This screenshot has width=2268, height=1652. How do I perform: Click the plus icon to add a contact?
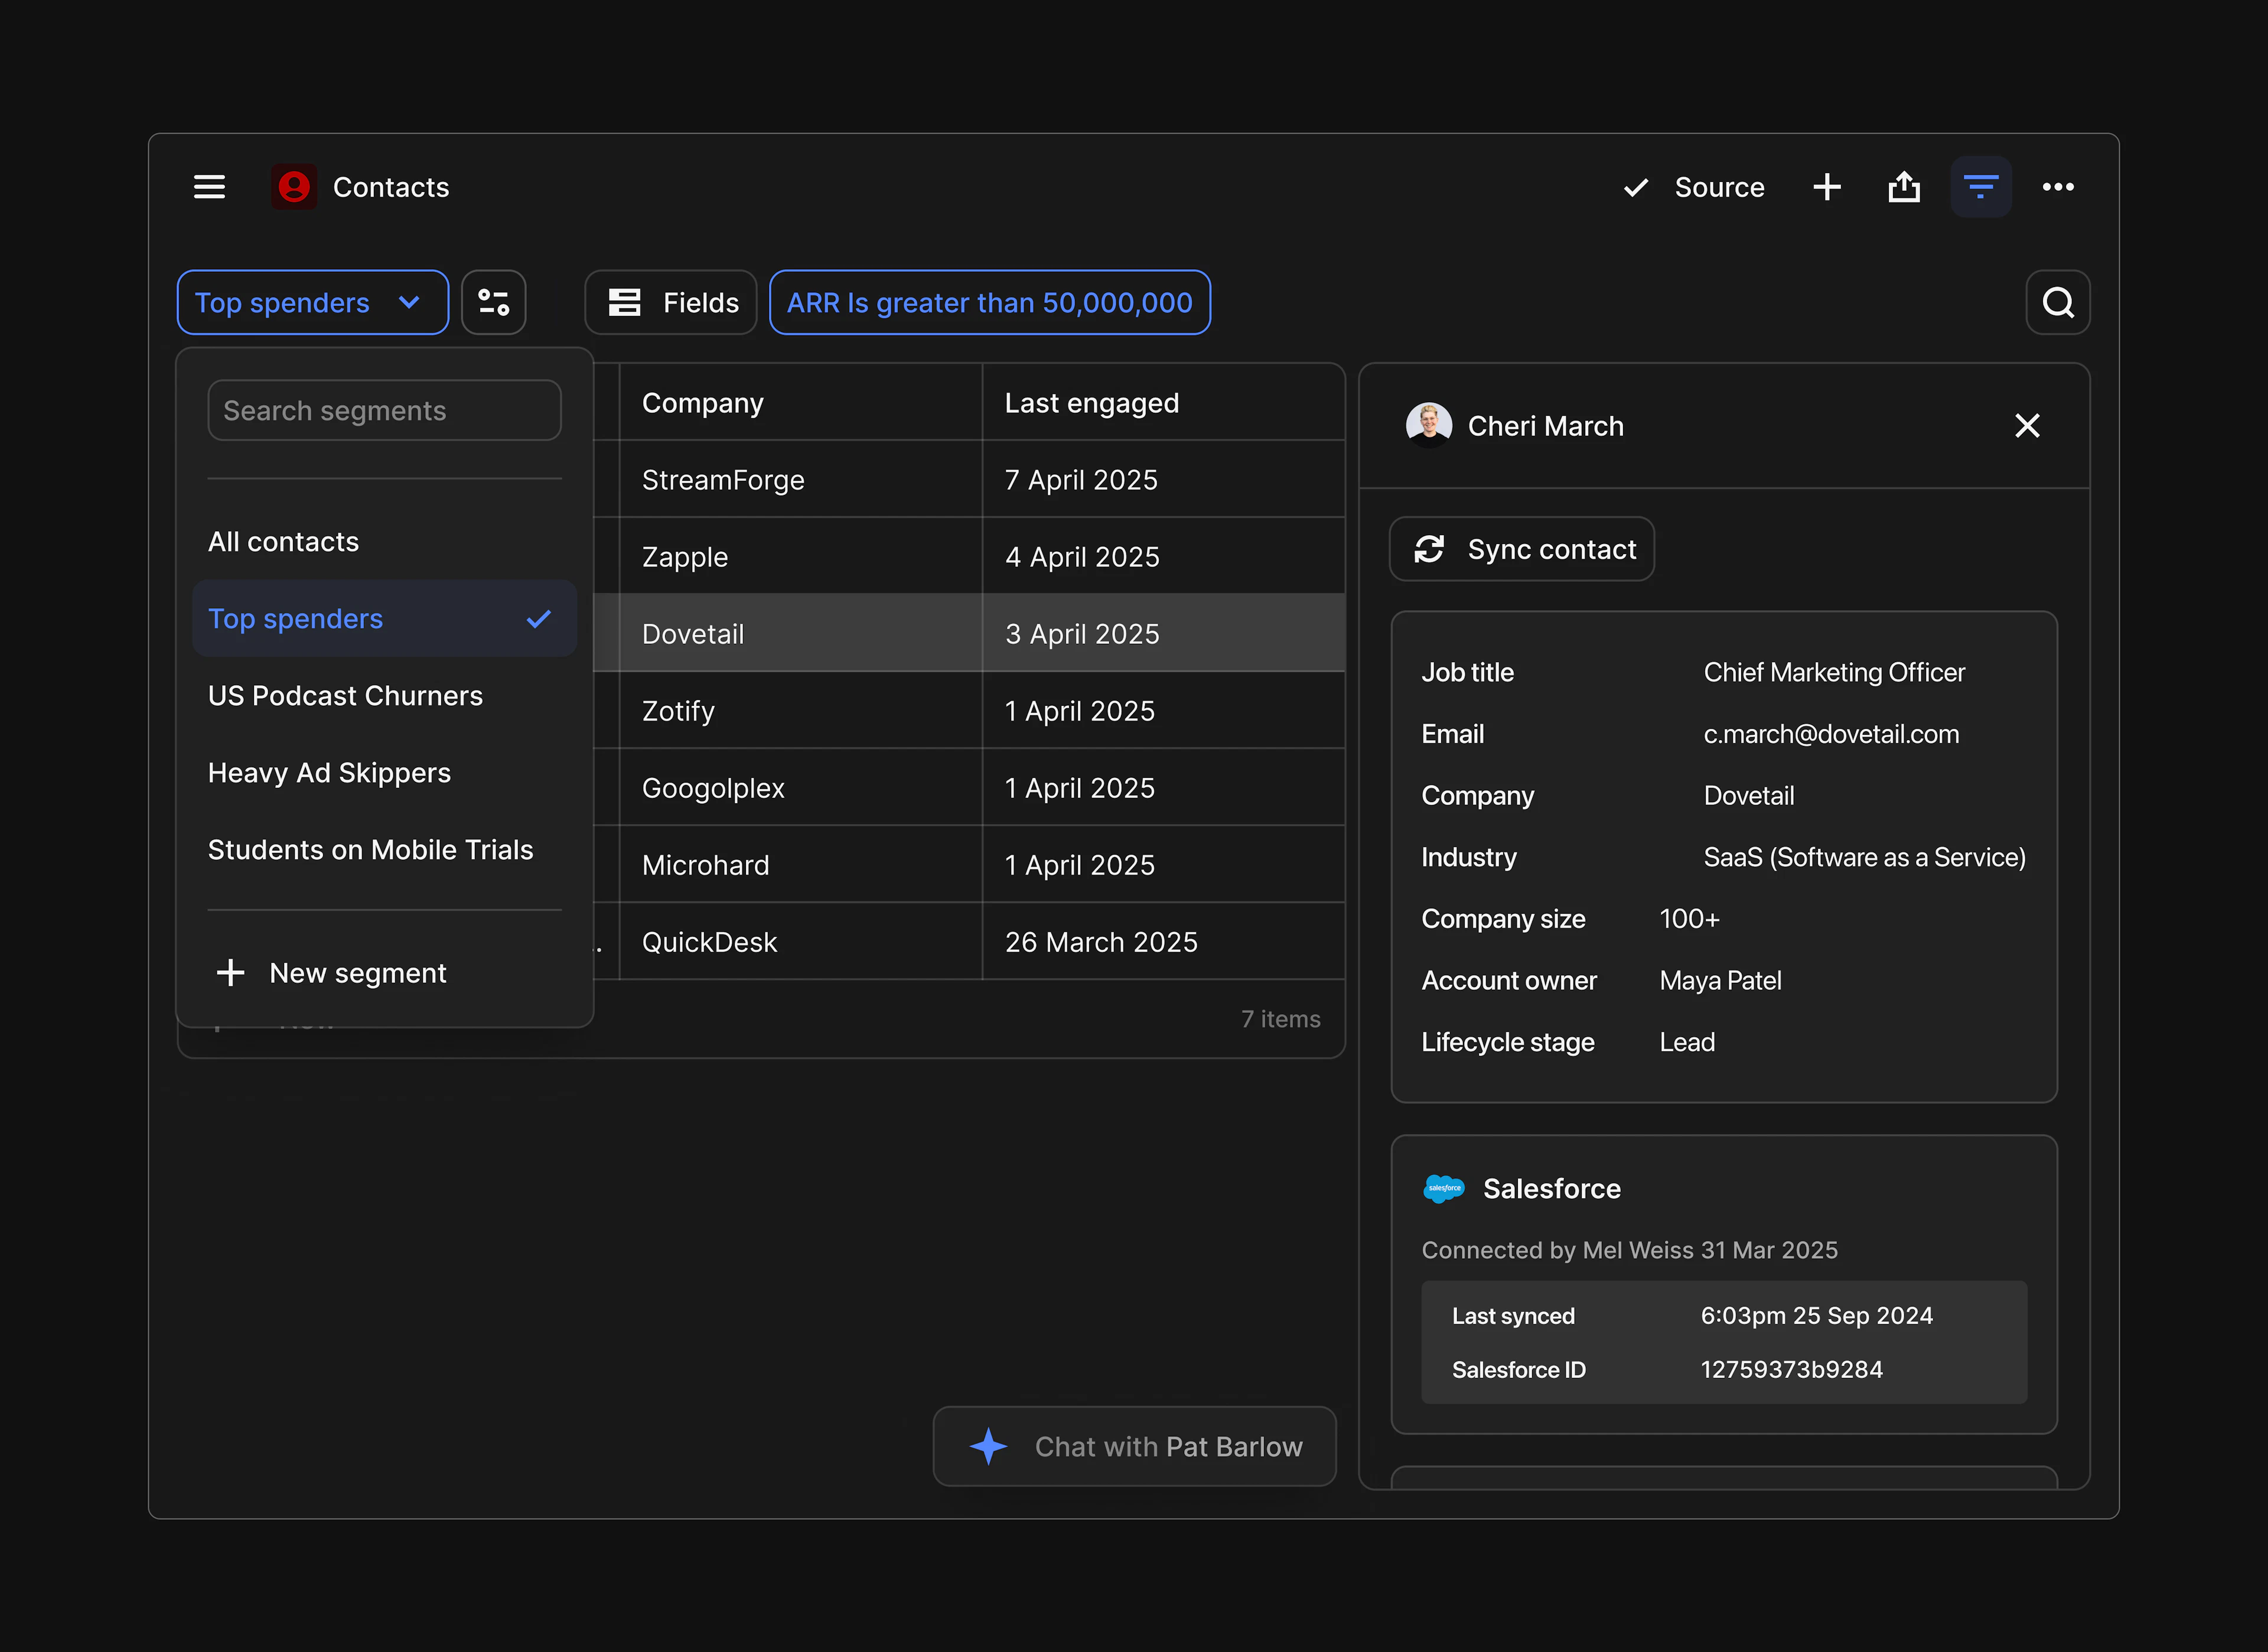click(1827, 186)
